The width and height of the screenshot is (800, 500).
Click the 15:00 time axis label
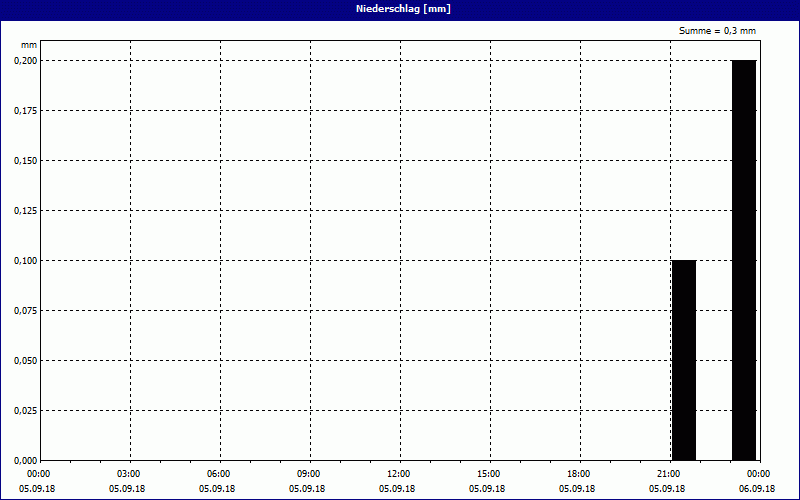(x=488, y=473)
